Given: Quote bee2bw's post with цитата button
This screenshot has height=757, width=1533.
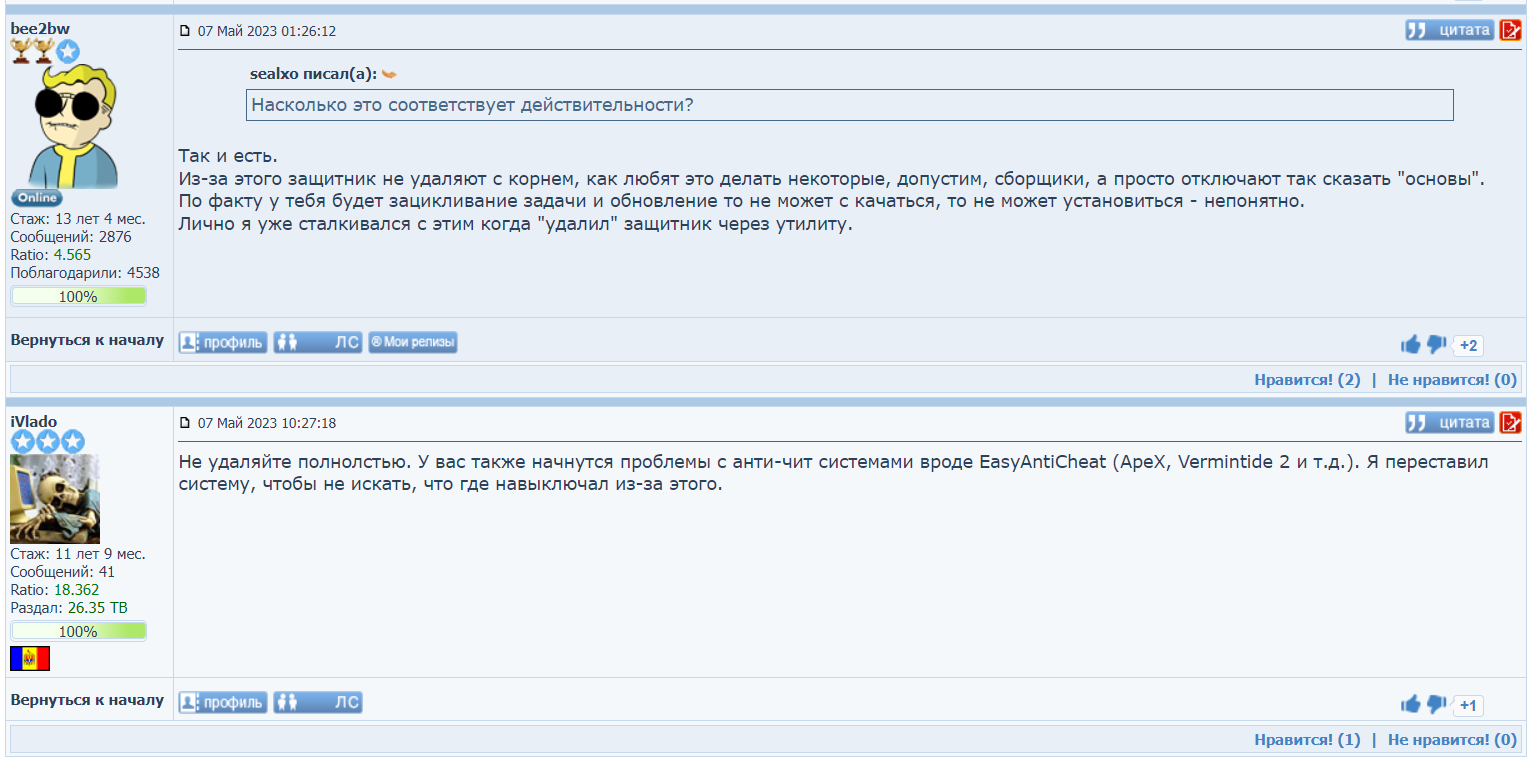Looking at the screenshot, I should coord(1449,30).
